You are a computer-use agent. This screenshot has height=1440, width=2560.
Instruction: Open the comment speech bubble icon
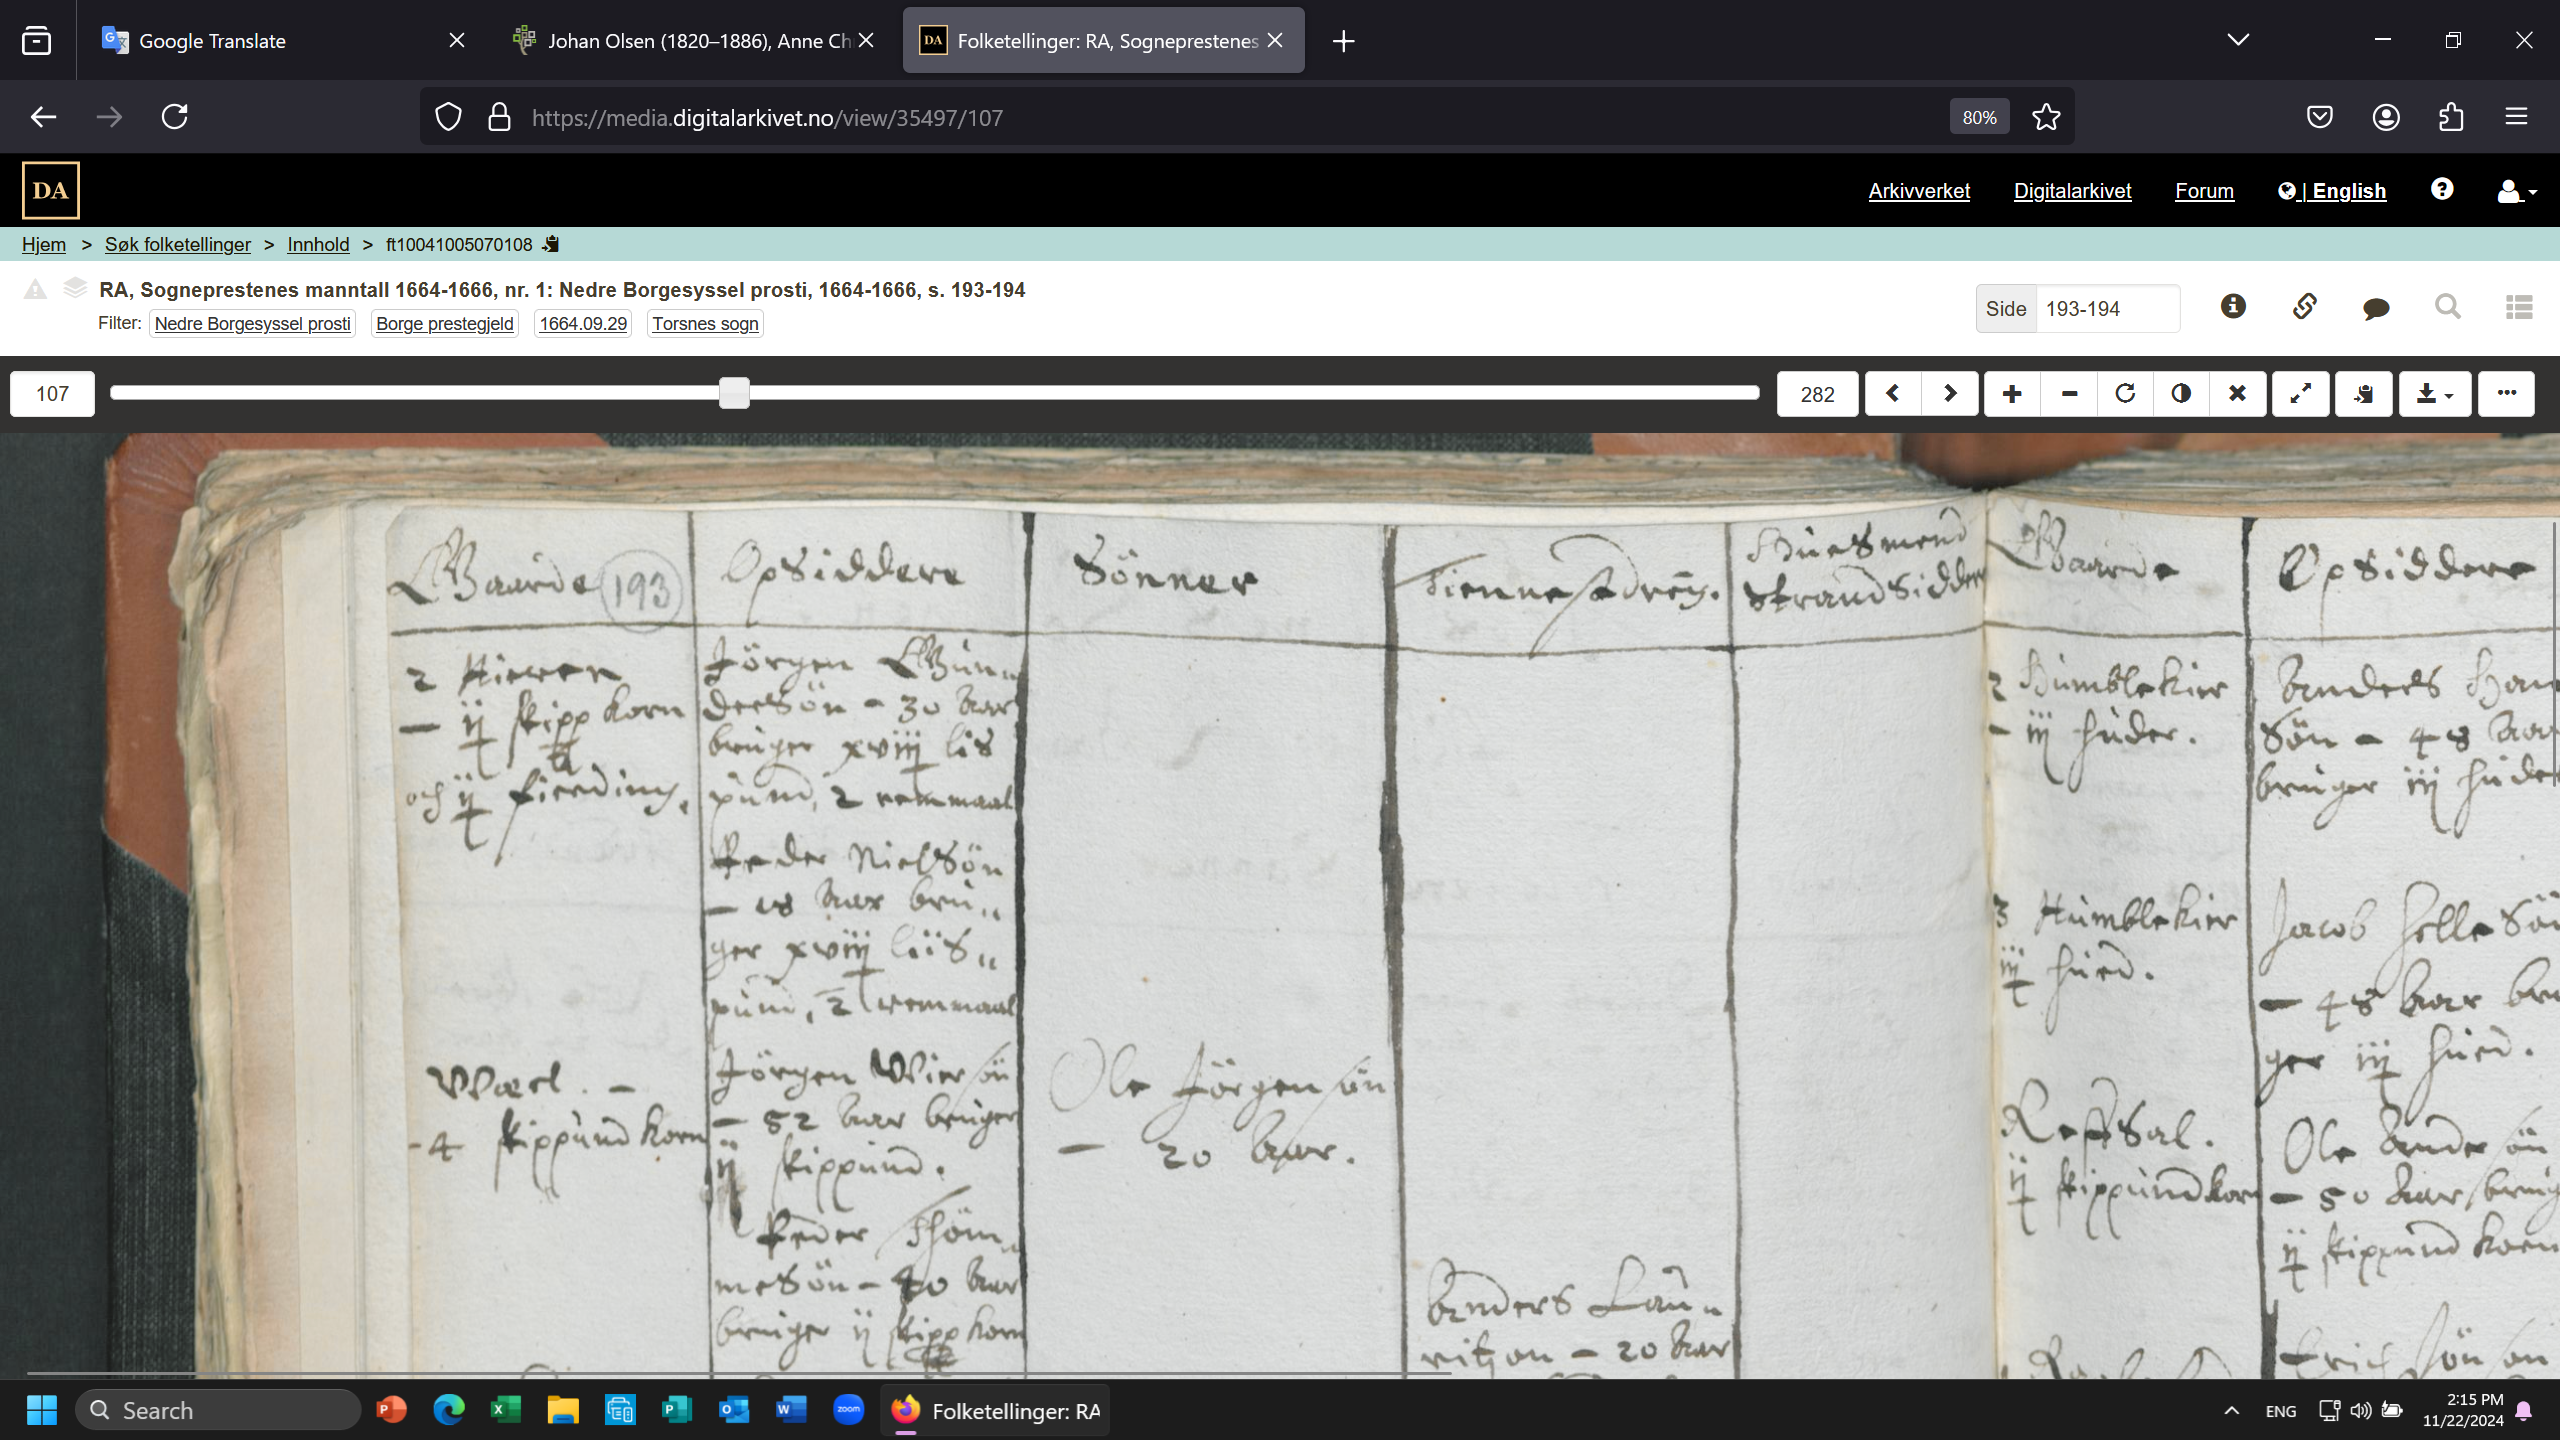click(2376, 308)
